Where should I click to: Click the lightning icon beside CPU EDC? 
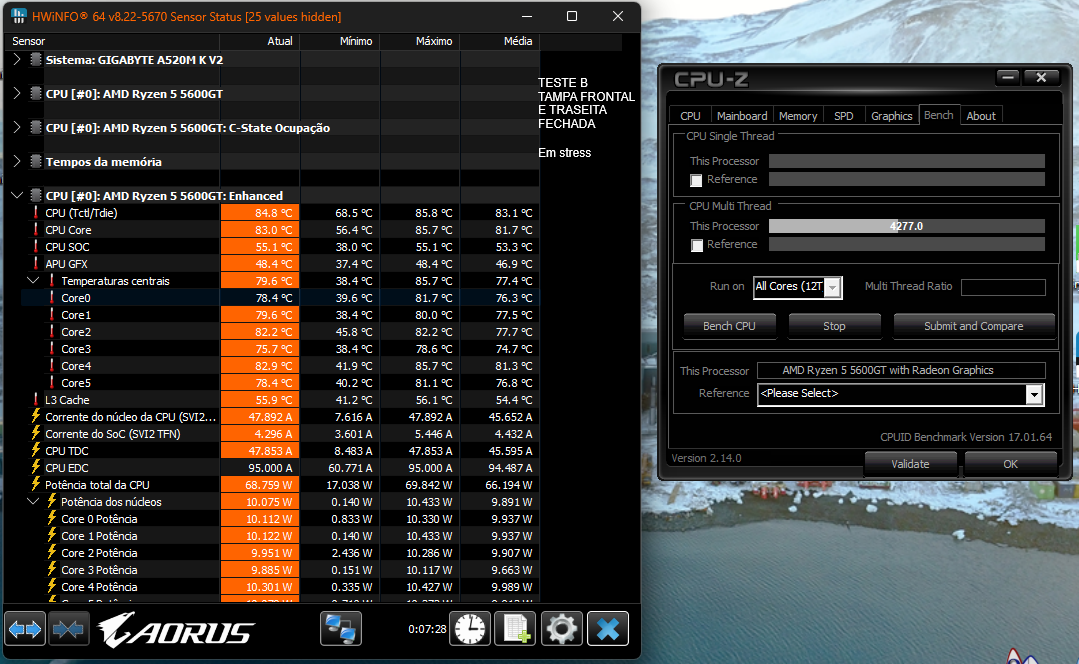pos(36,467)
